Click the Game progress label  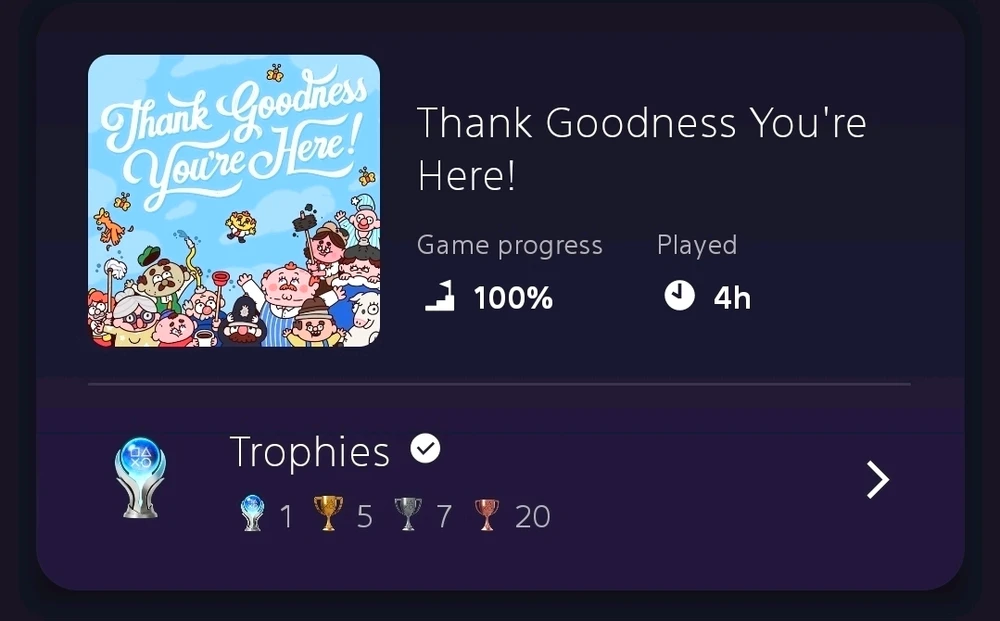(x=509, y=245)
